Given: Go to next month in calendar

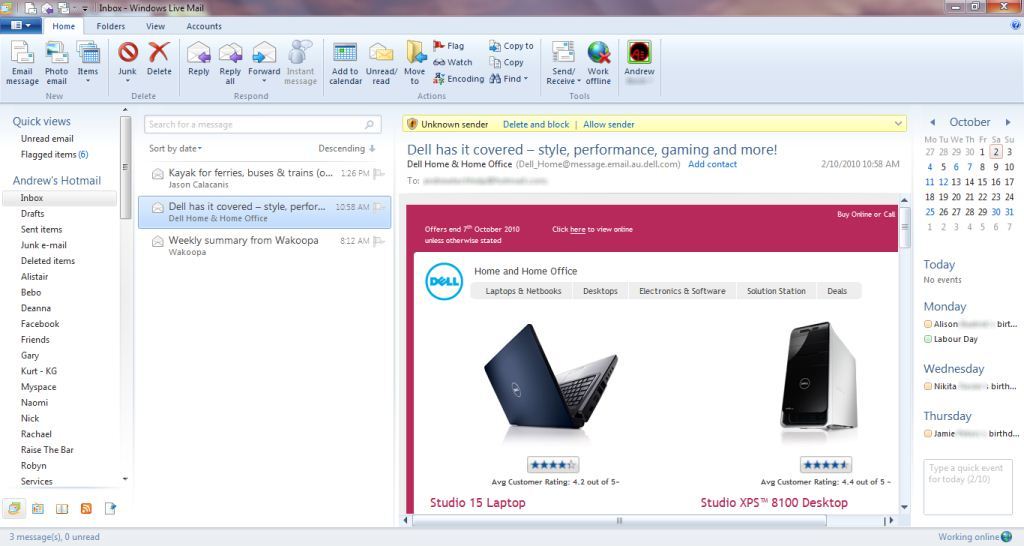Looking at the screenshot, I should tap(1008, 122).
